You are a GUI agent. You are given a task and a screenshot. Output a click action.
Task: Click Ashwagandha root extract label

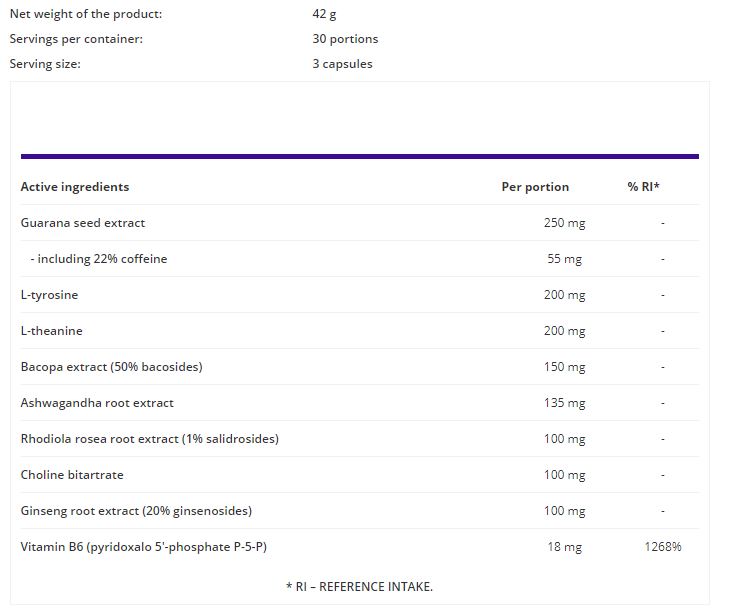click(x=97, y=403)
